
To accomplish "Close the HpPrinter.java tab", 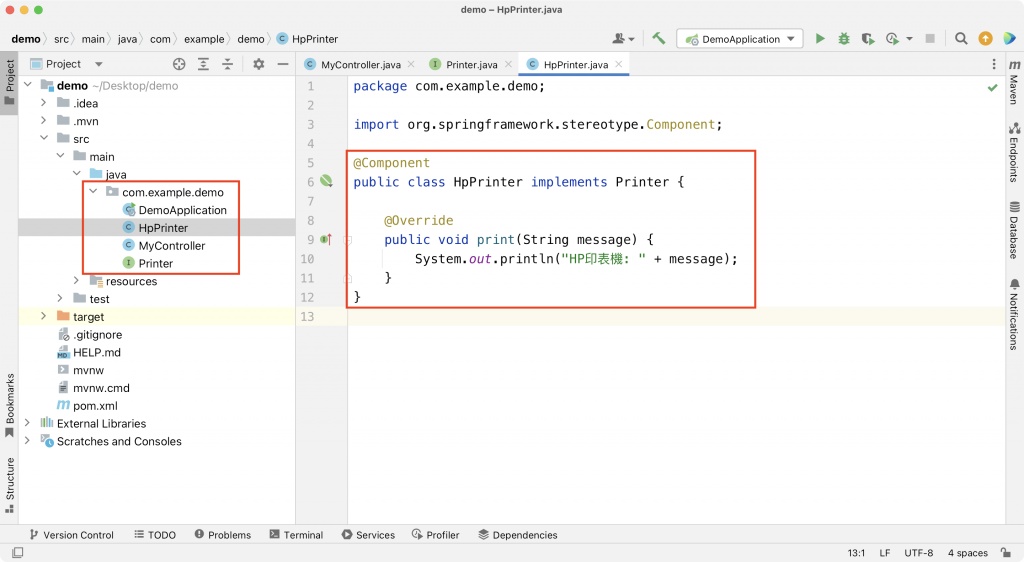I will tap(618, 64).
